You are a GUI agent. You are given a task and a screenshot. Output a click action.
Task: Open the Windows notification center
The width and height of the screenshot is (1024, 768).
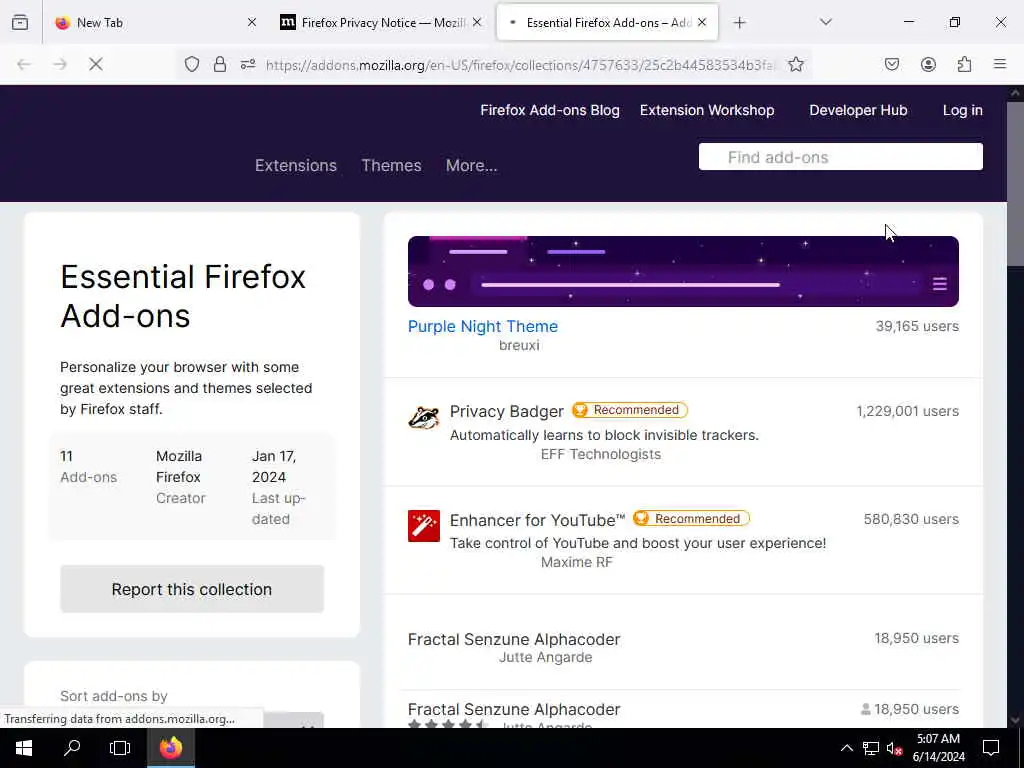tap(991, 748)
